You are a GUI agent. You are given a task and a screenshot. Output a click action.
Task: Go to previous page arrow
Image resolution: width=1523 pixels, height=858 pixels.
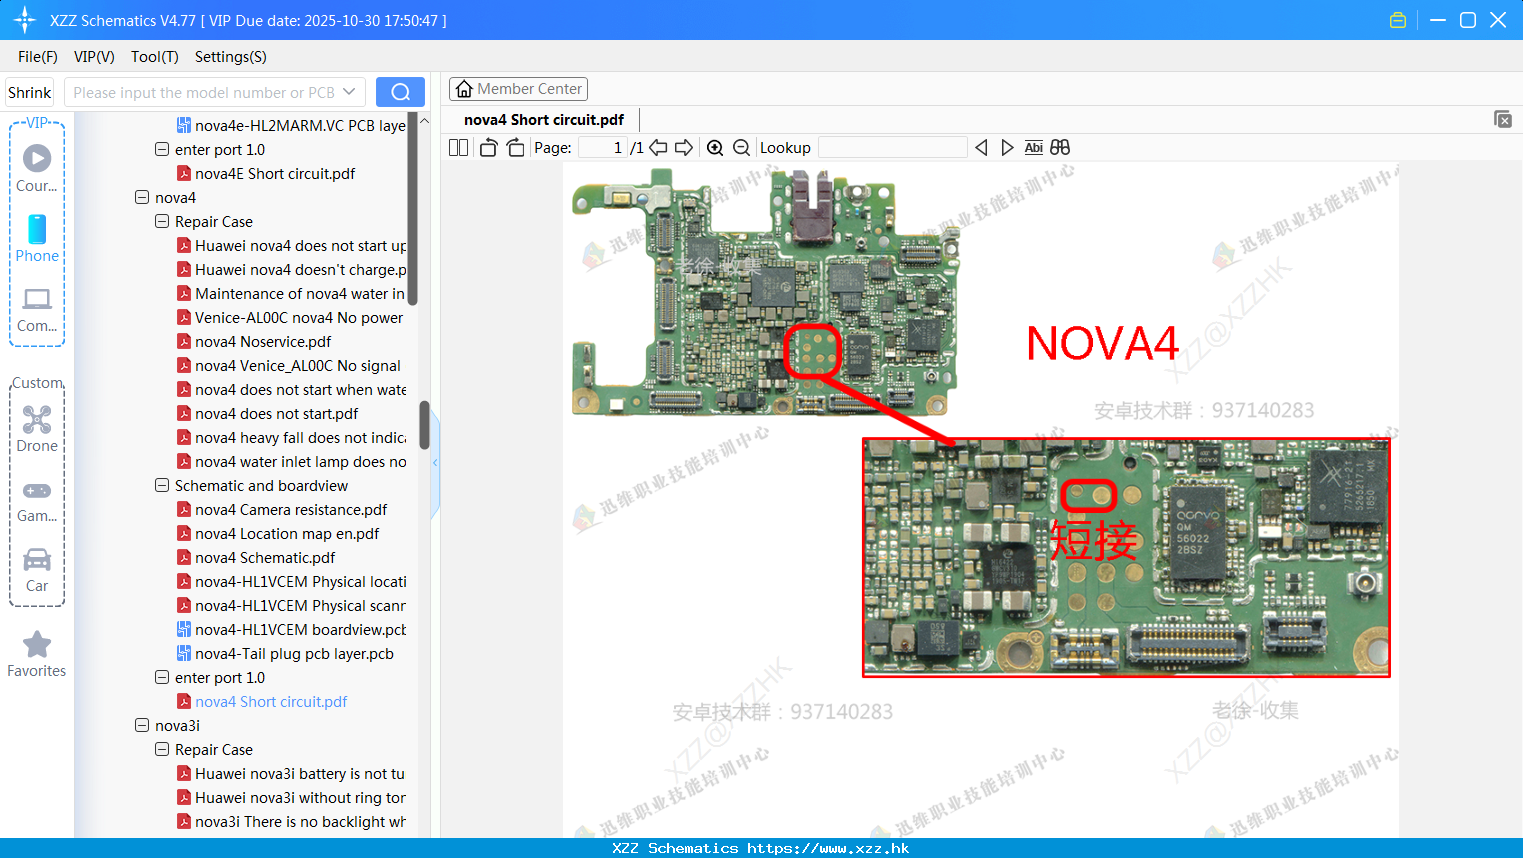click(x=658, y=147)
